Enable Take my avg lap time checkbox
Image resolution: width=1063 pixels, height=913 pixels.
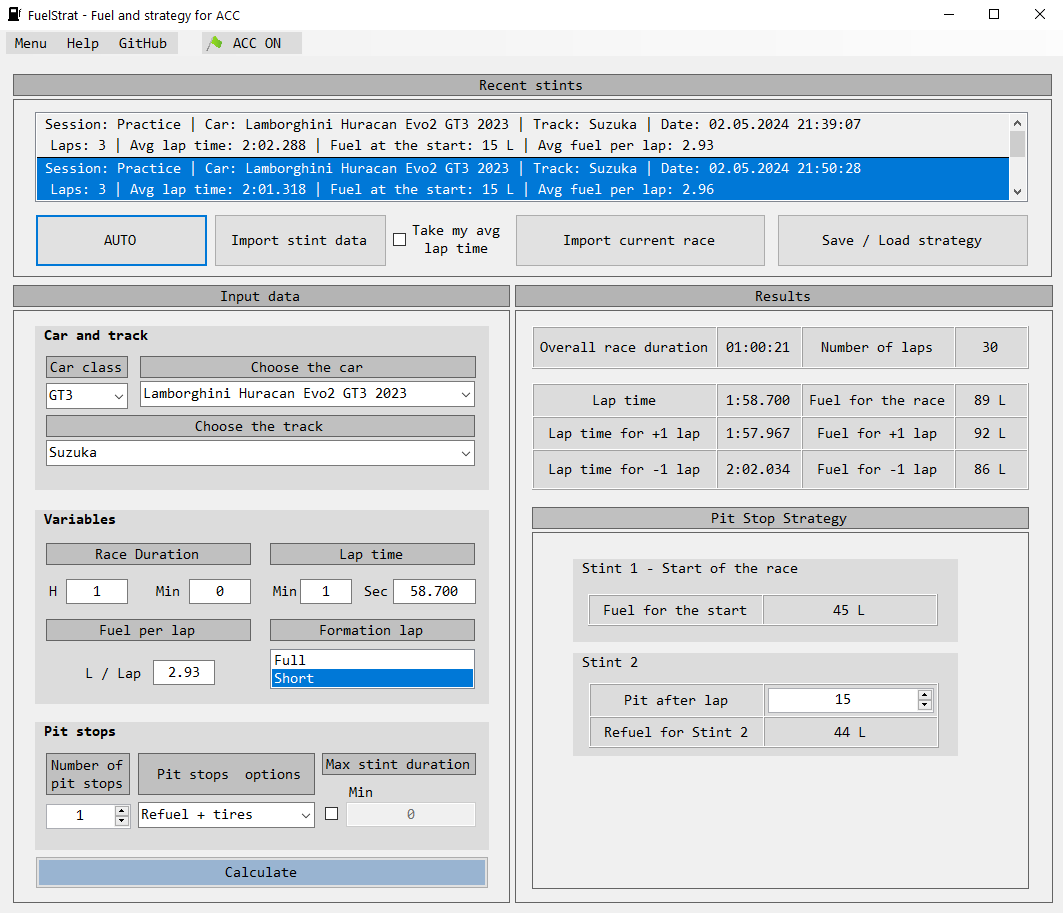(400, 240)
